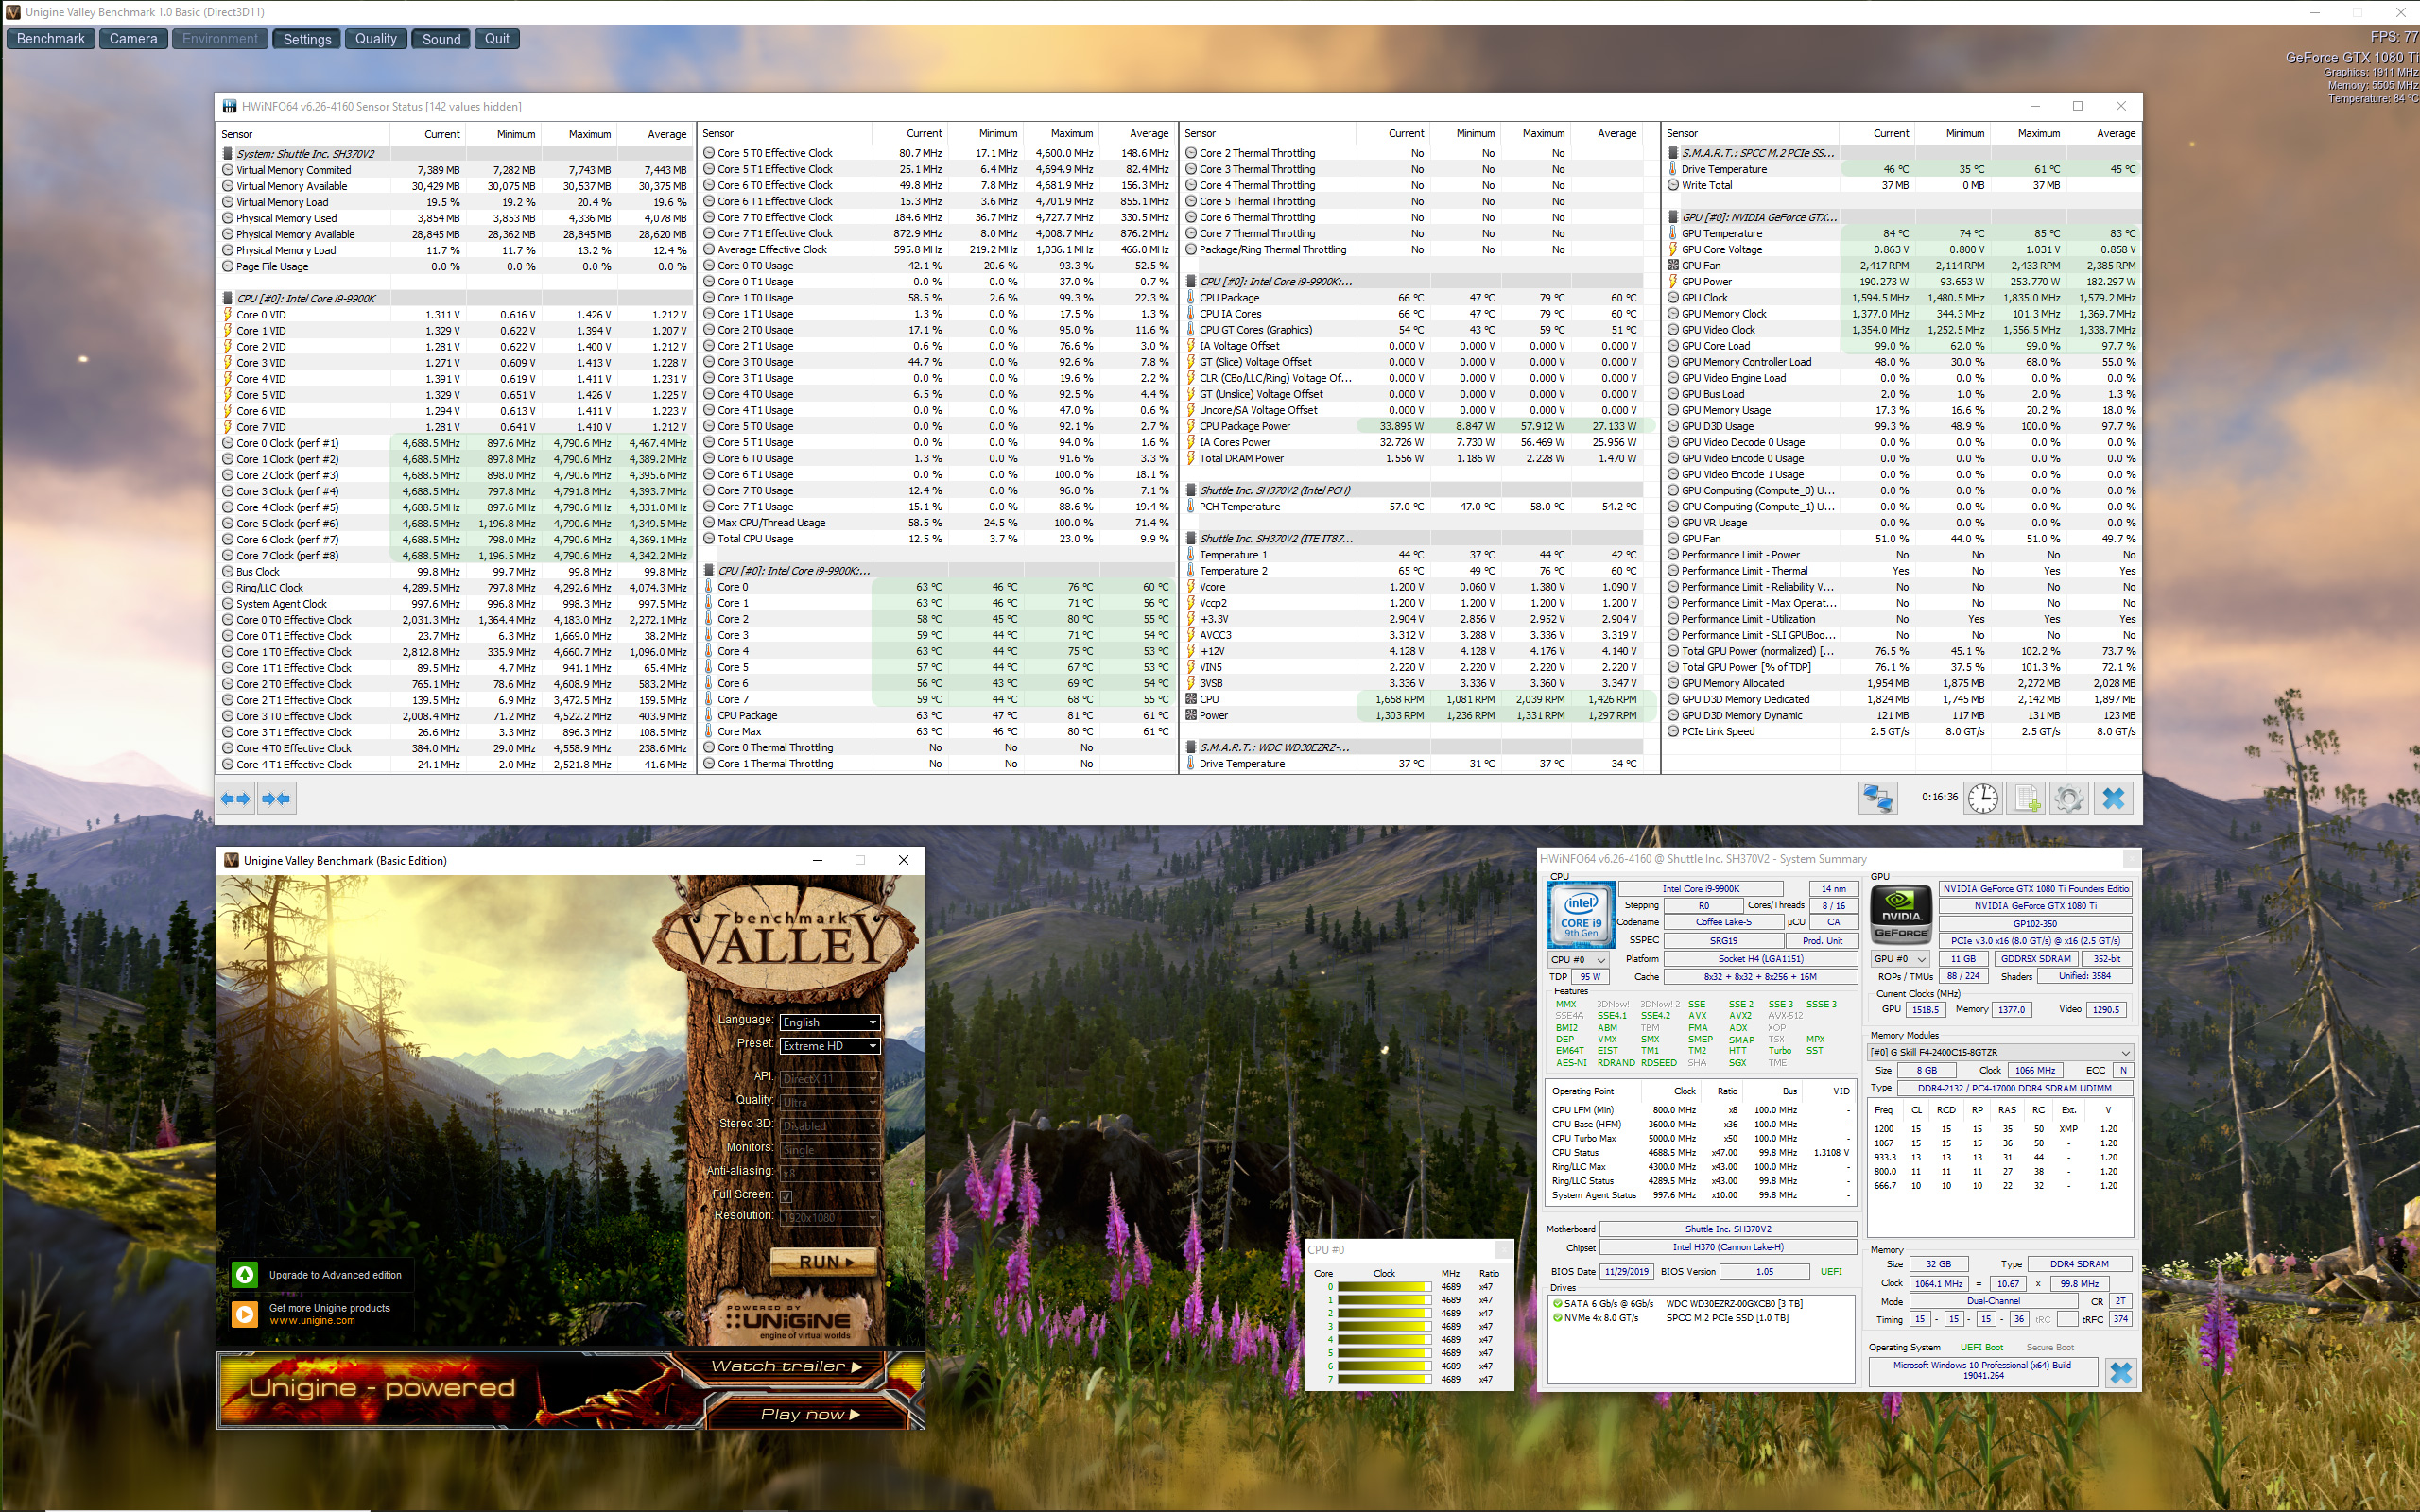
Task: Click the Unigine Valley icon in the launcher title bar
Action: tap(232, 860)
